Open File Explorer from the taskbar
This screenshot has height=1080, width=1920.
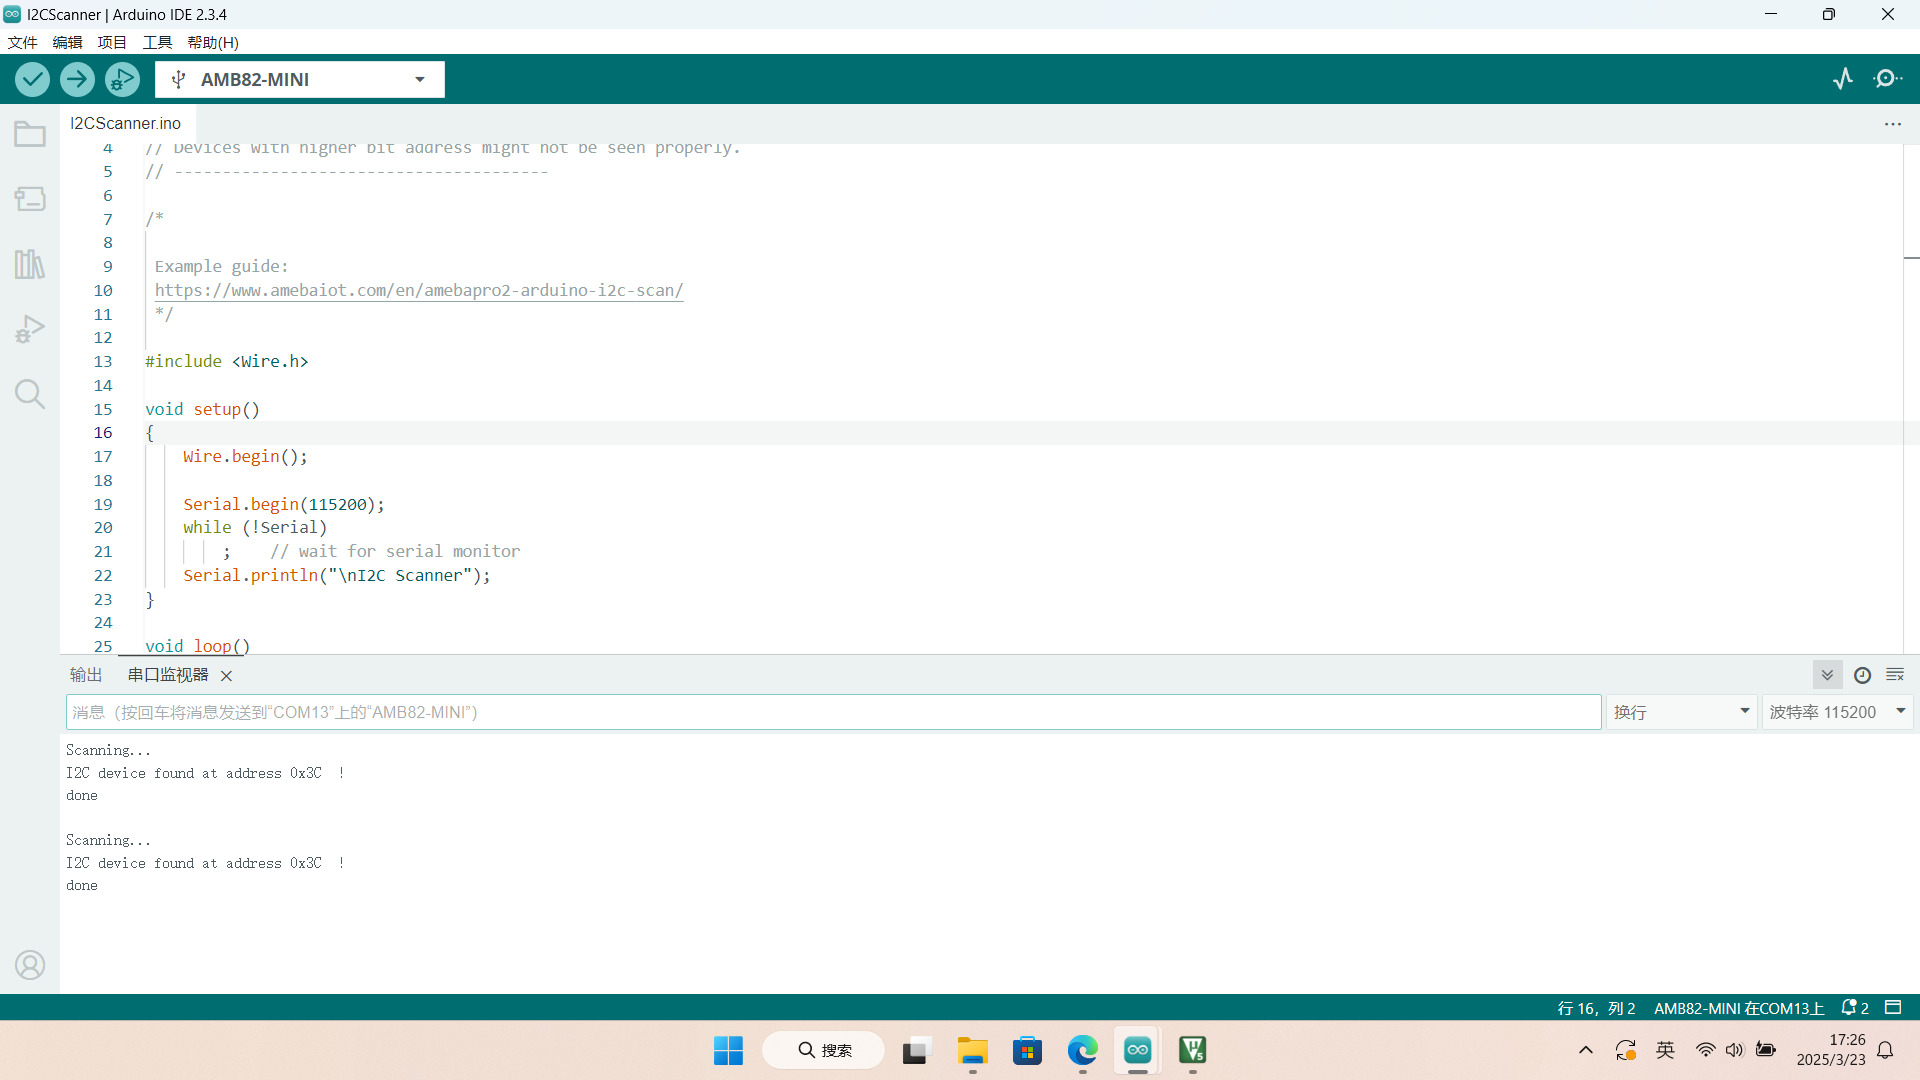tap(972, 1050)
